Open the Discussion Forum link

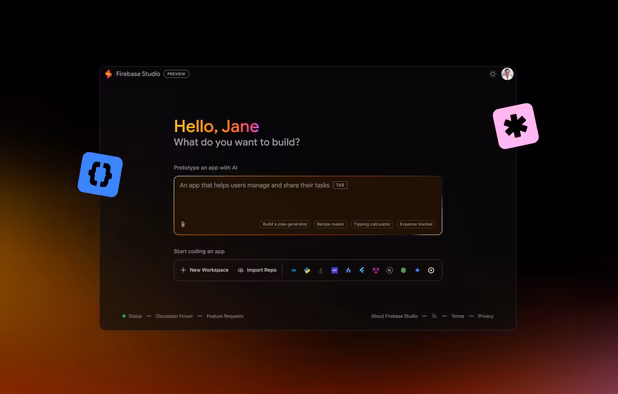tap(174, 316)
